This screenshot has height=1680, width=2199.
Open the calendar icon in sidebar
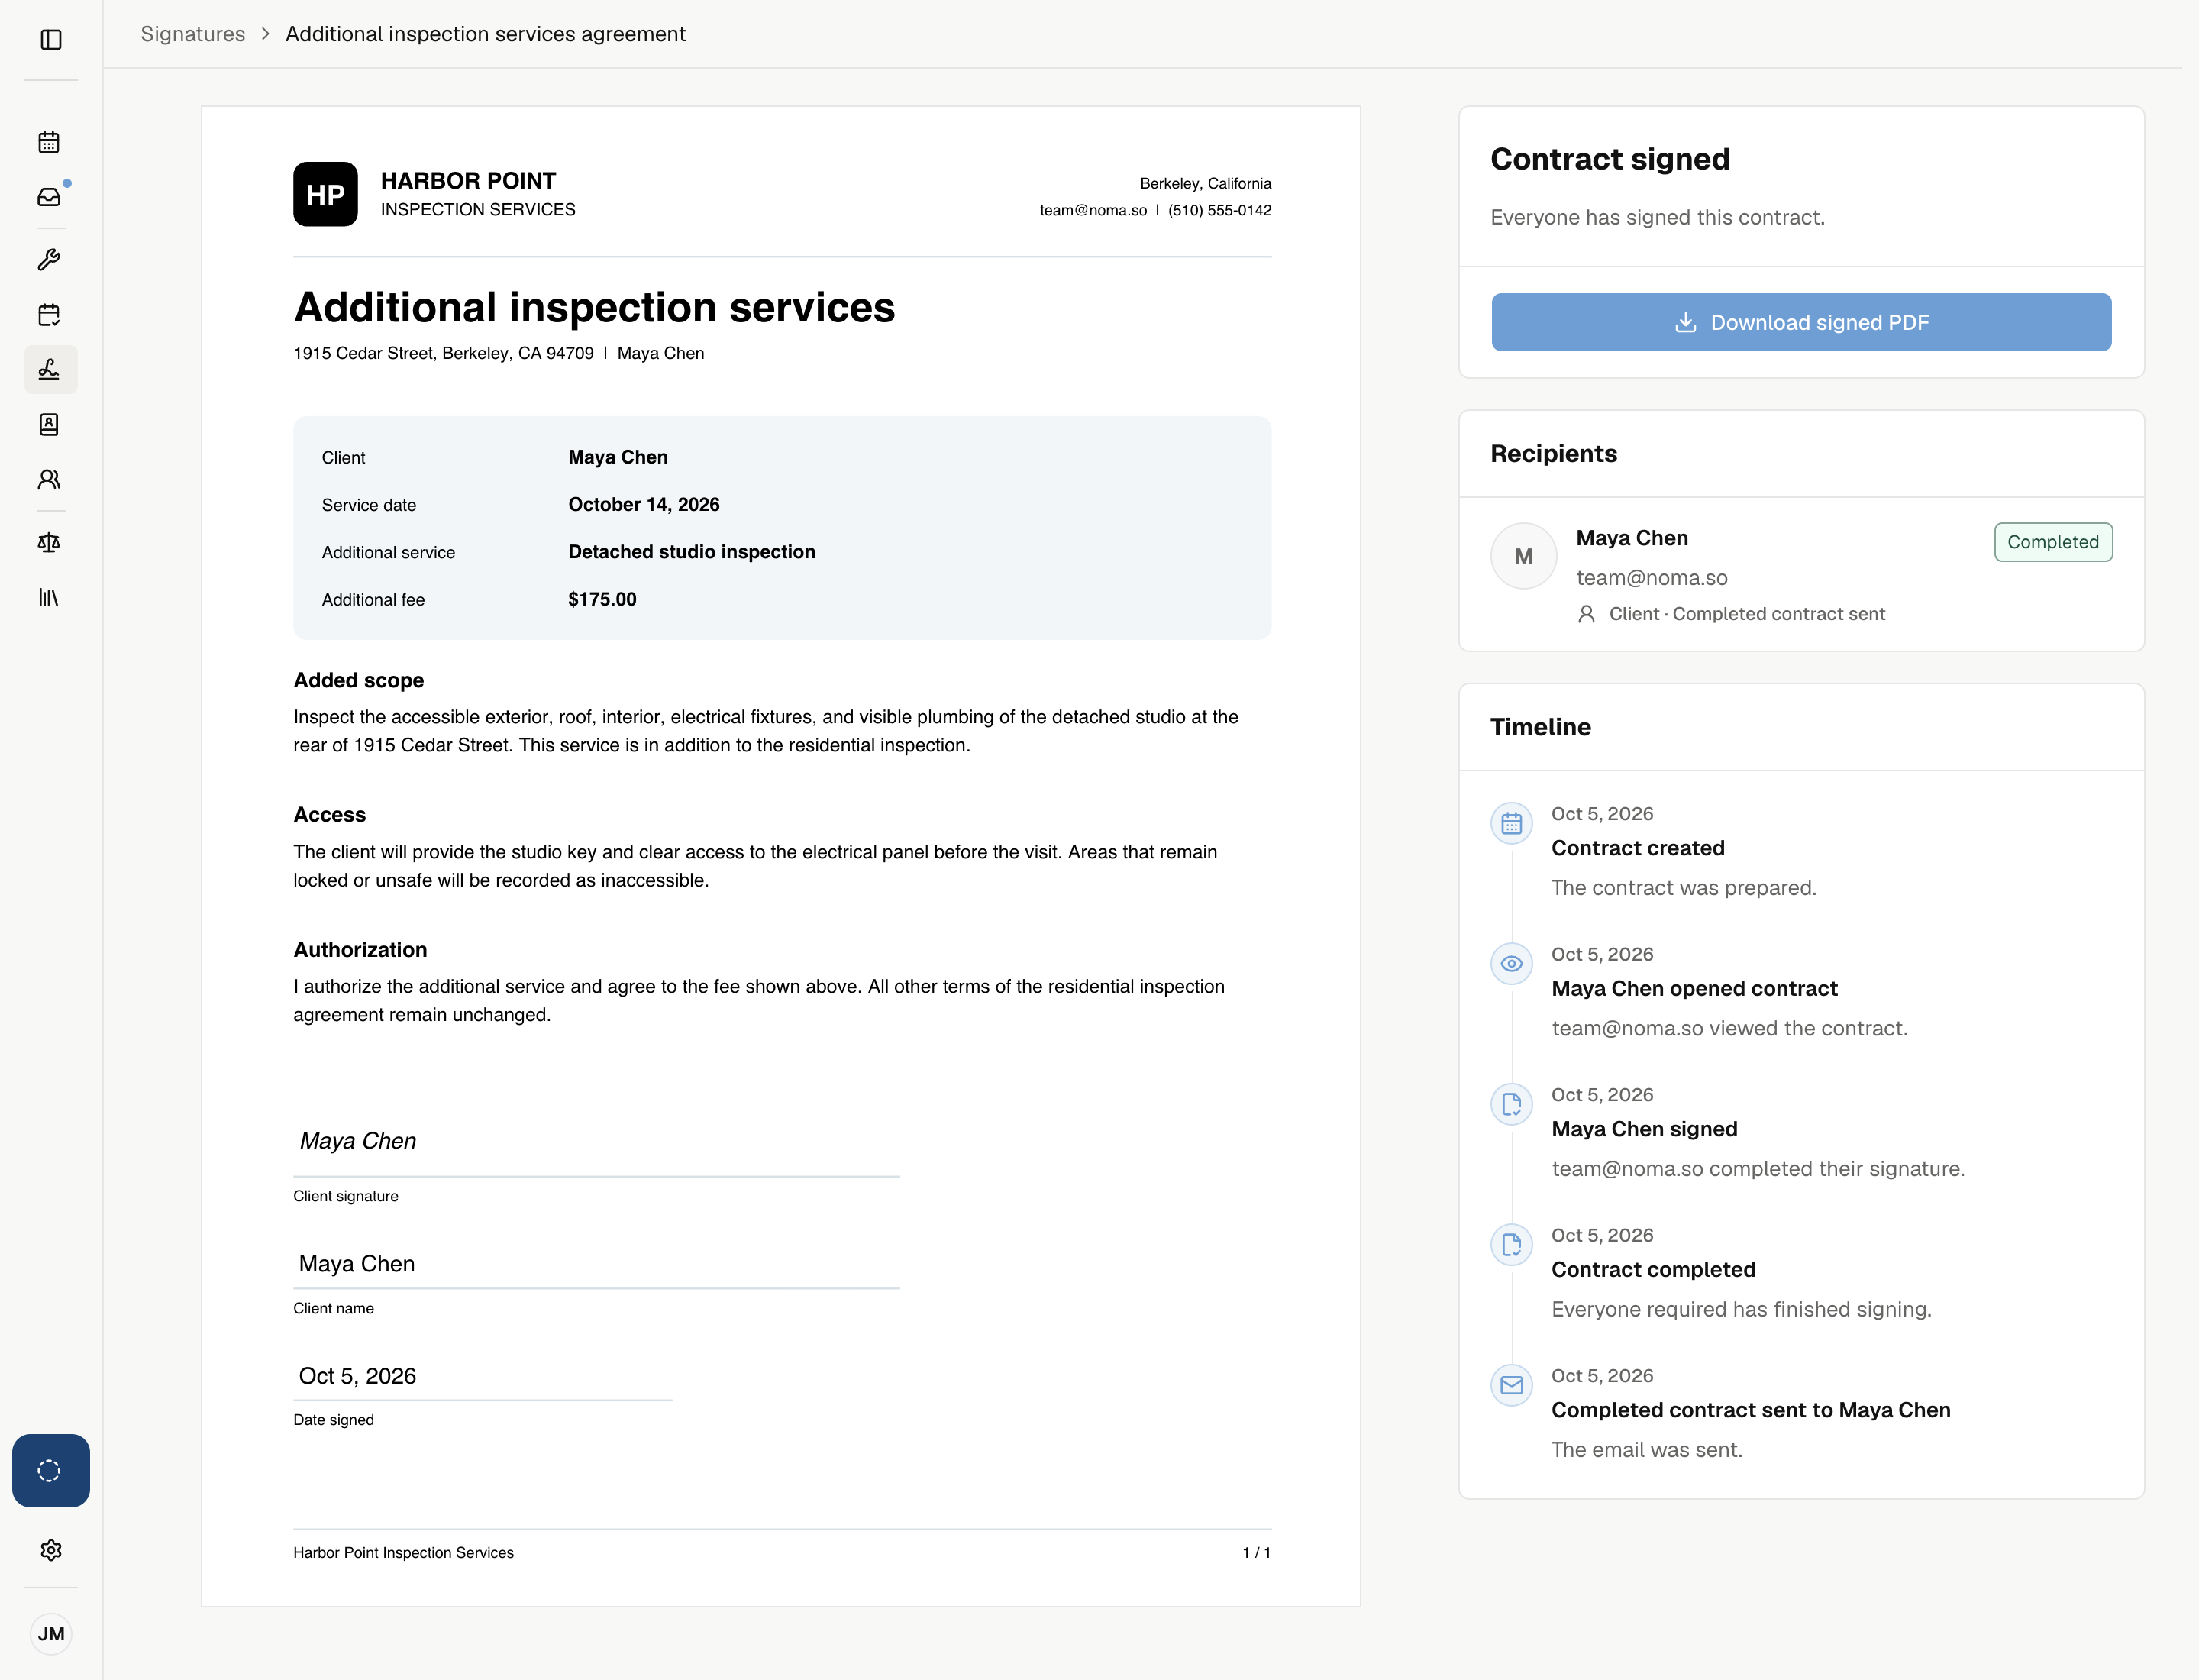point(49,142)
